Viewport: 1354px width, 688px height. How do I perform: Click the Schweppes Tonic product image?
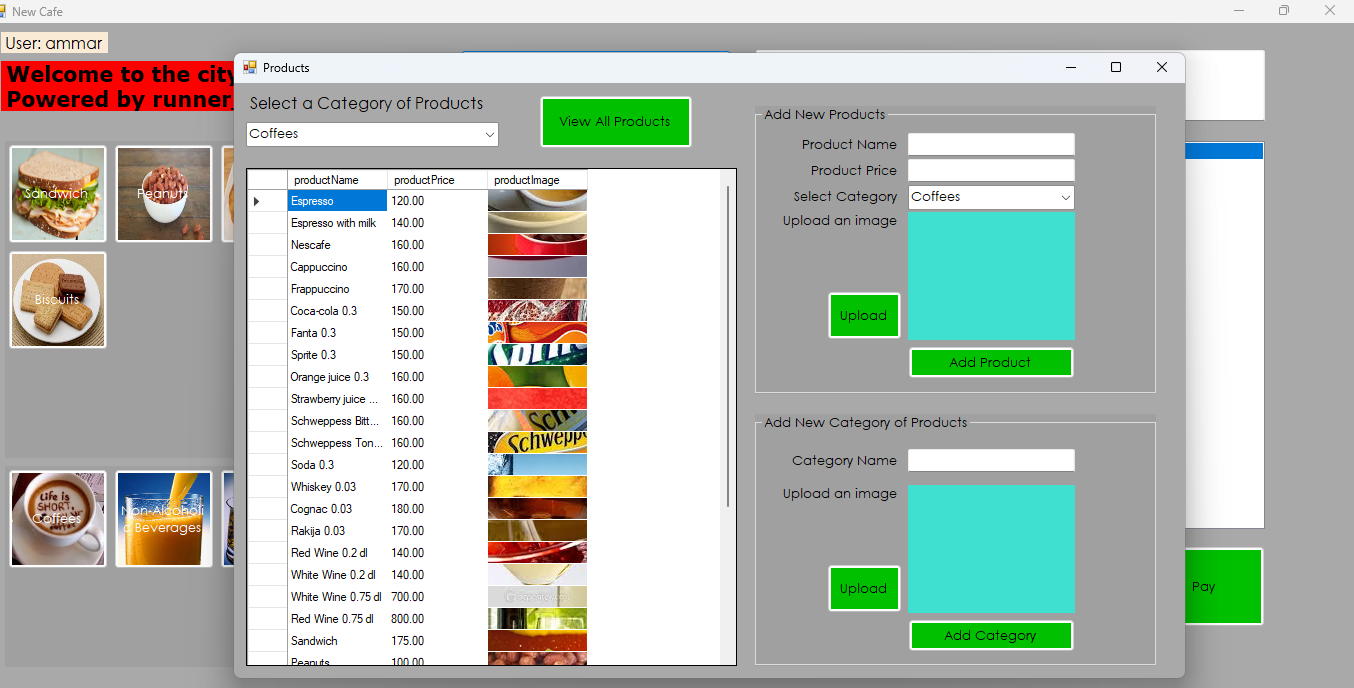(537, 443)
